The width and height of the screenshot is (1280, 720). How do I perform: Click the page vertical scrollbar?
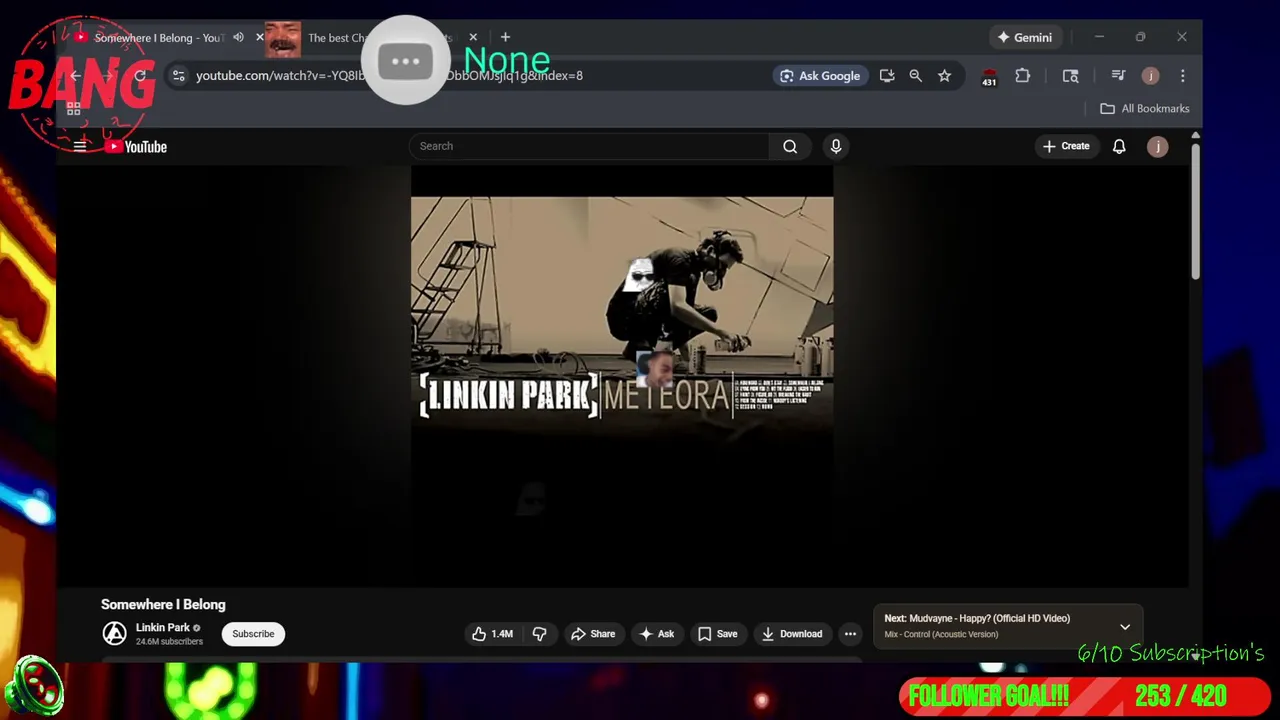tap(1194, 211)
